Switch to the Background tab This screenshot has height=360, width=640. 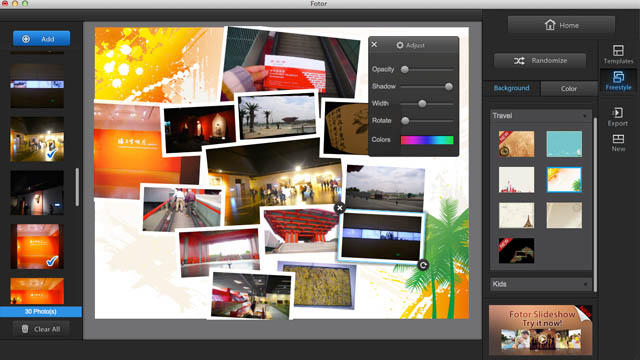(x=511, y=88)
